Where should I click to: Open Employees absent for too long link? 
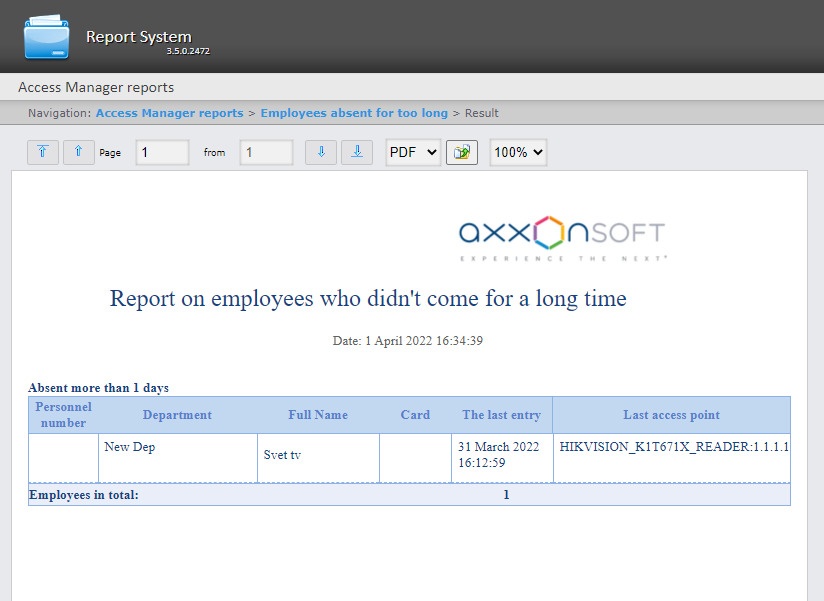click(x=354, y=113)
